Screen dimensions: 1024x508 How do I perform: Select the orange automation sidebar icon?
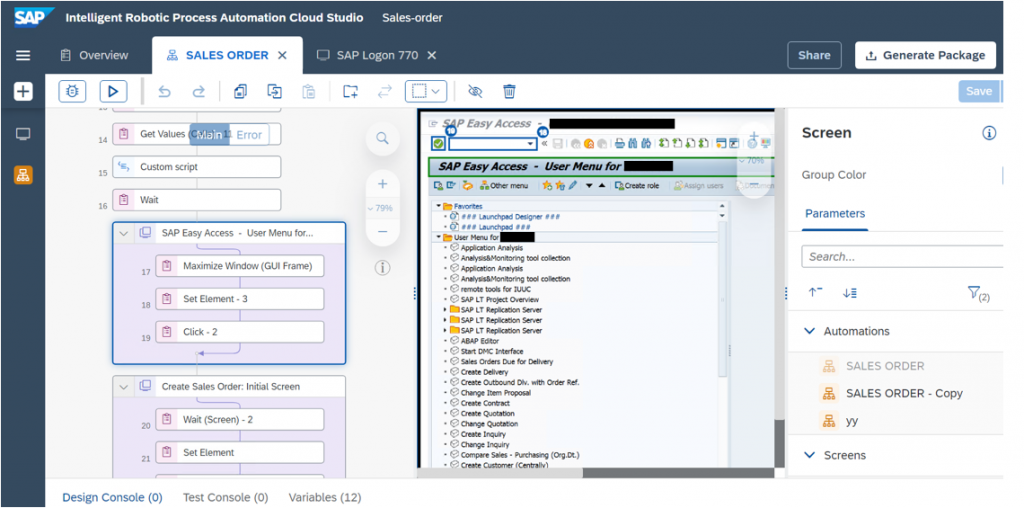coord(23,175)
